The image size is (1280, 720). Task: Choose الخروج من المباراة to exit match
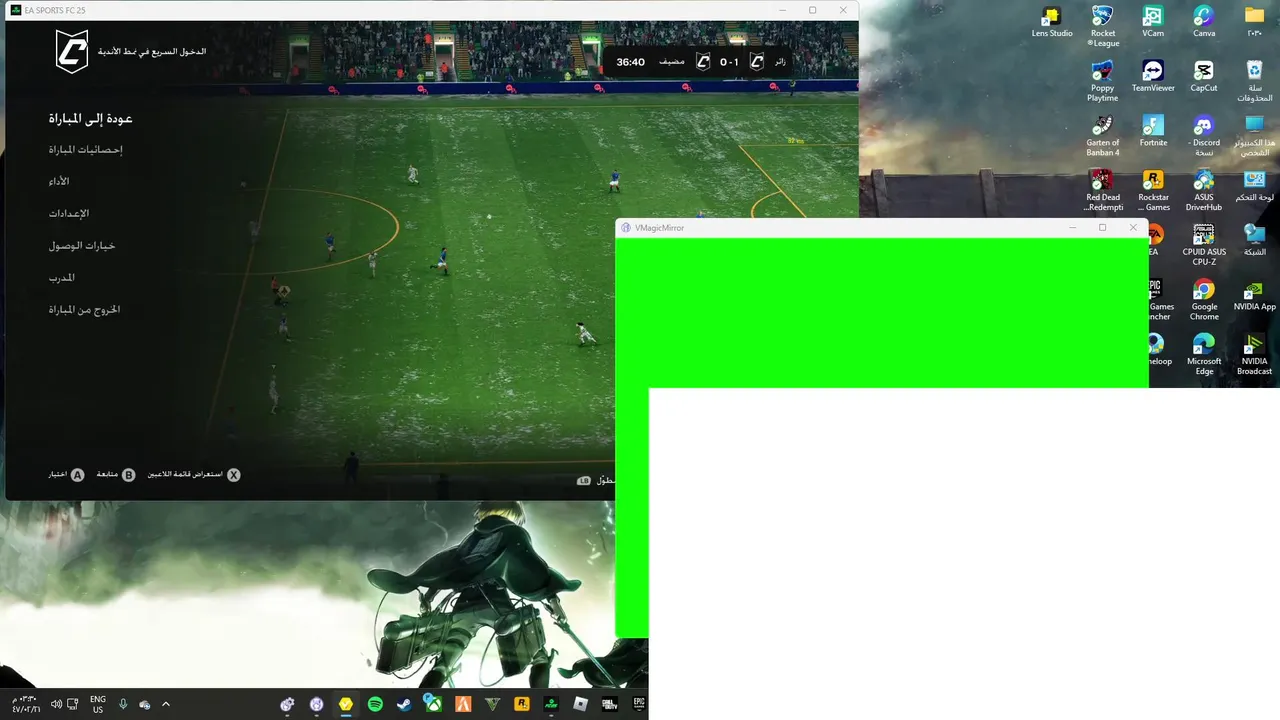pos(84,310)
